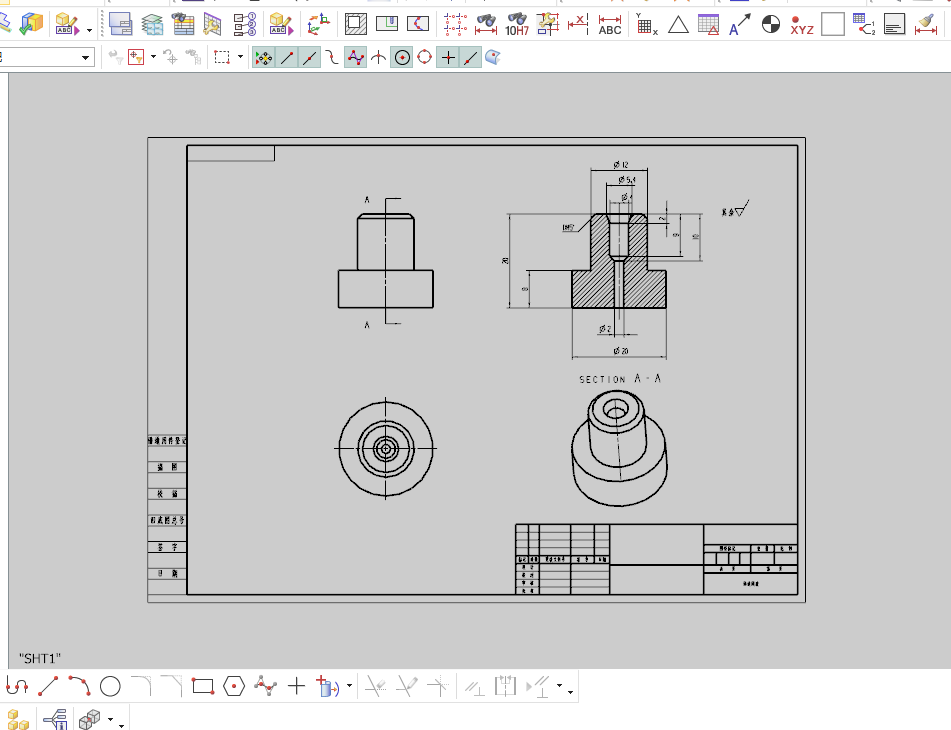Click the red dotted centerline grid icon
This screenshot has width=951, height=730.
click(x=455, y=24)
